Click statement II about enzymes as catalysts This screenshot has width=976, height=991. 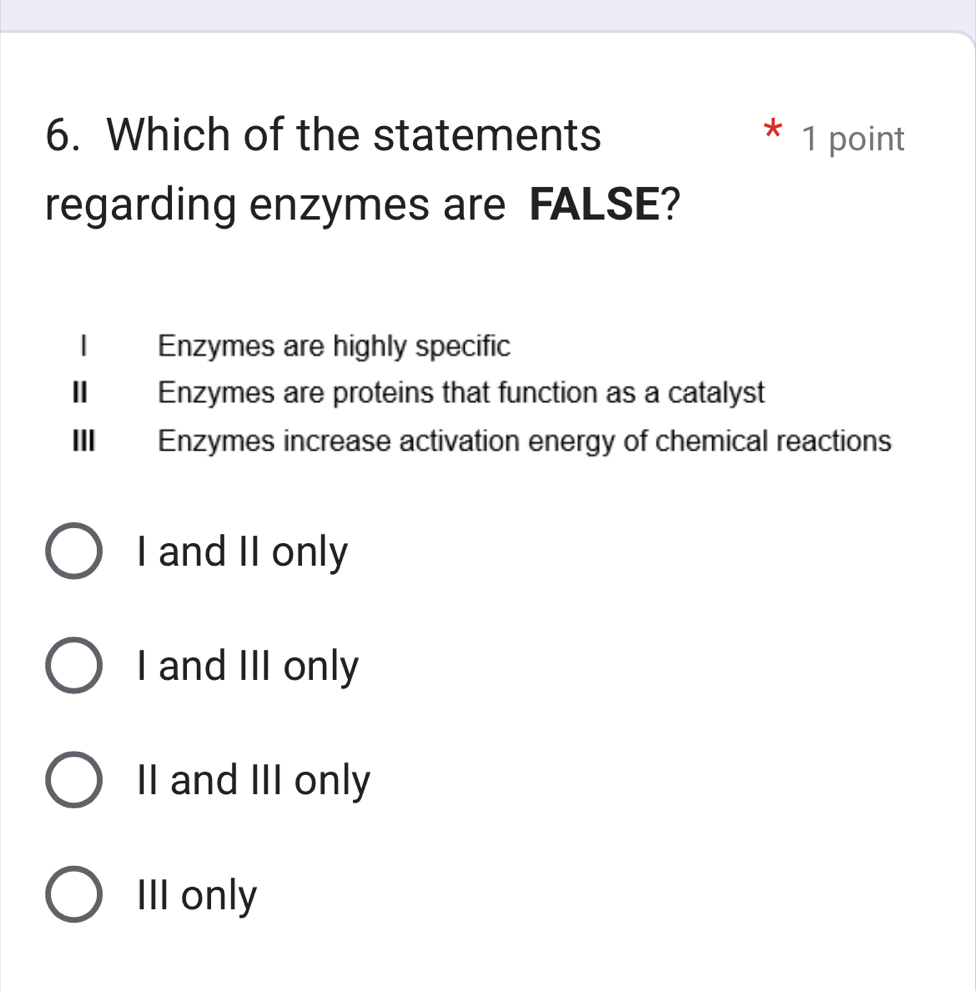point(461,393)
